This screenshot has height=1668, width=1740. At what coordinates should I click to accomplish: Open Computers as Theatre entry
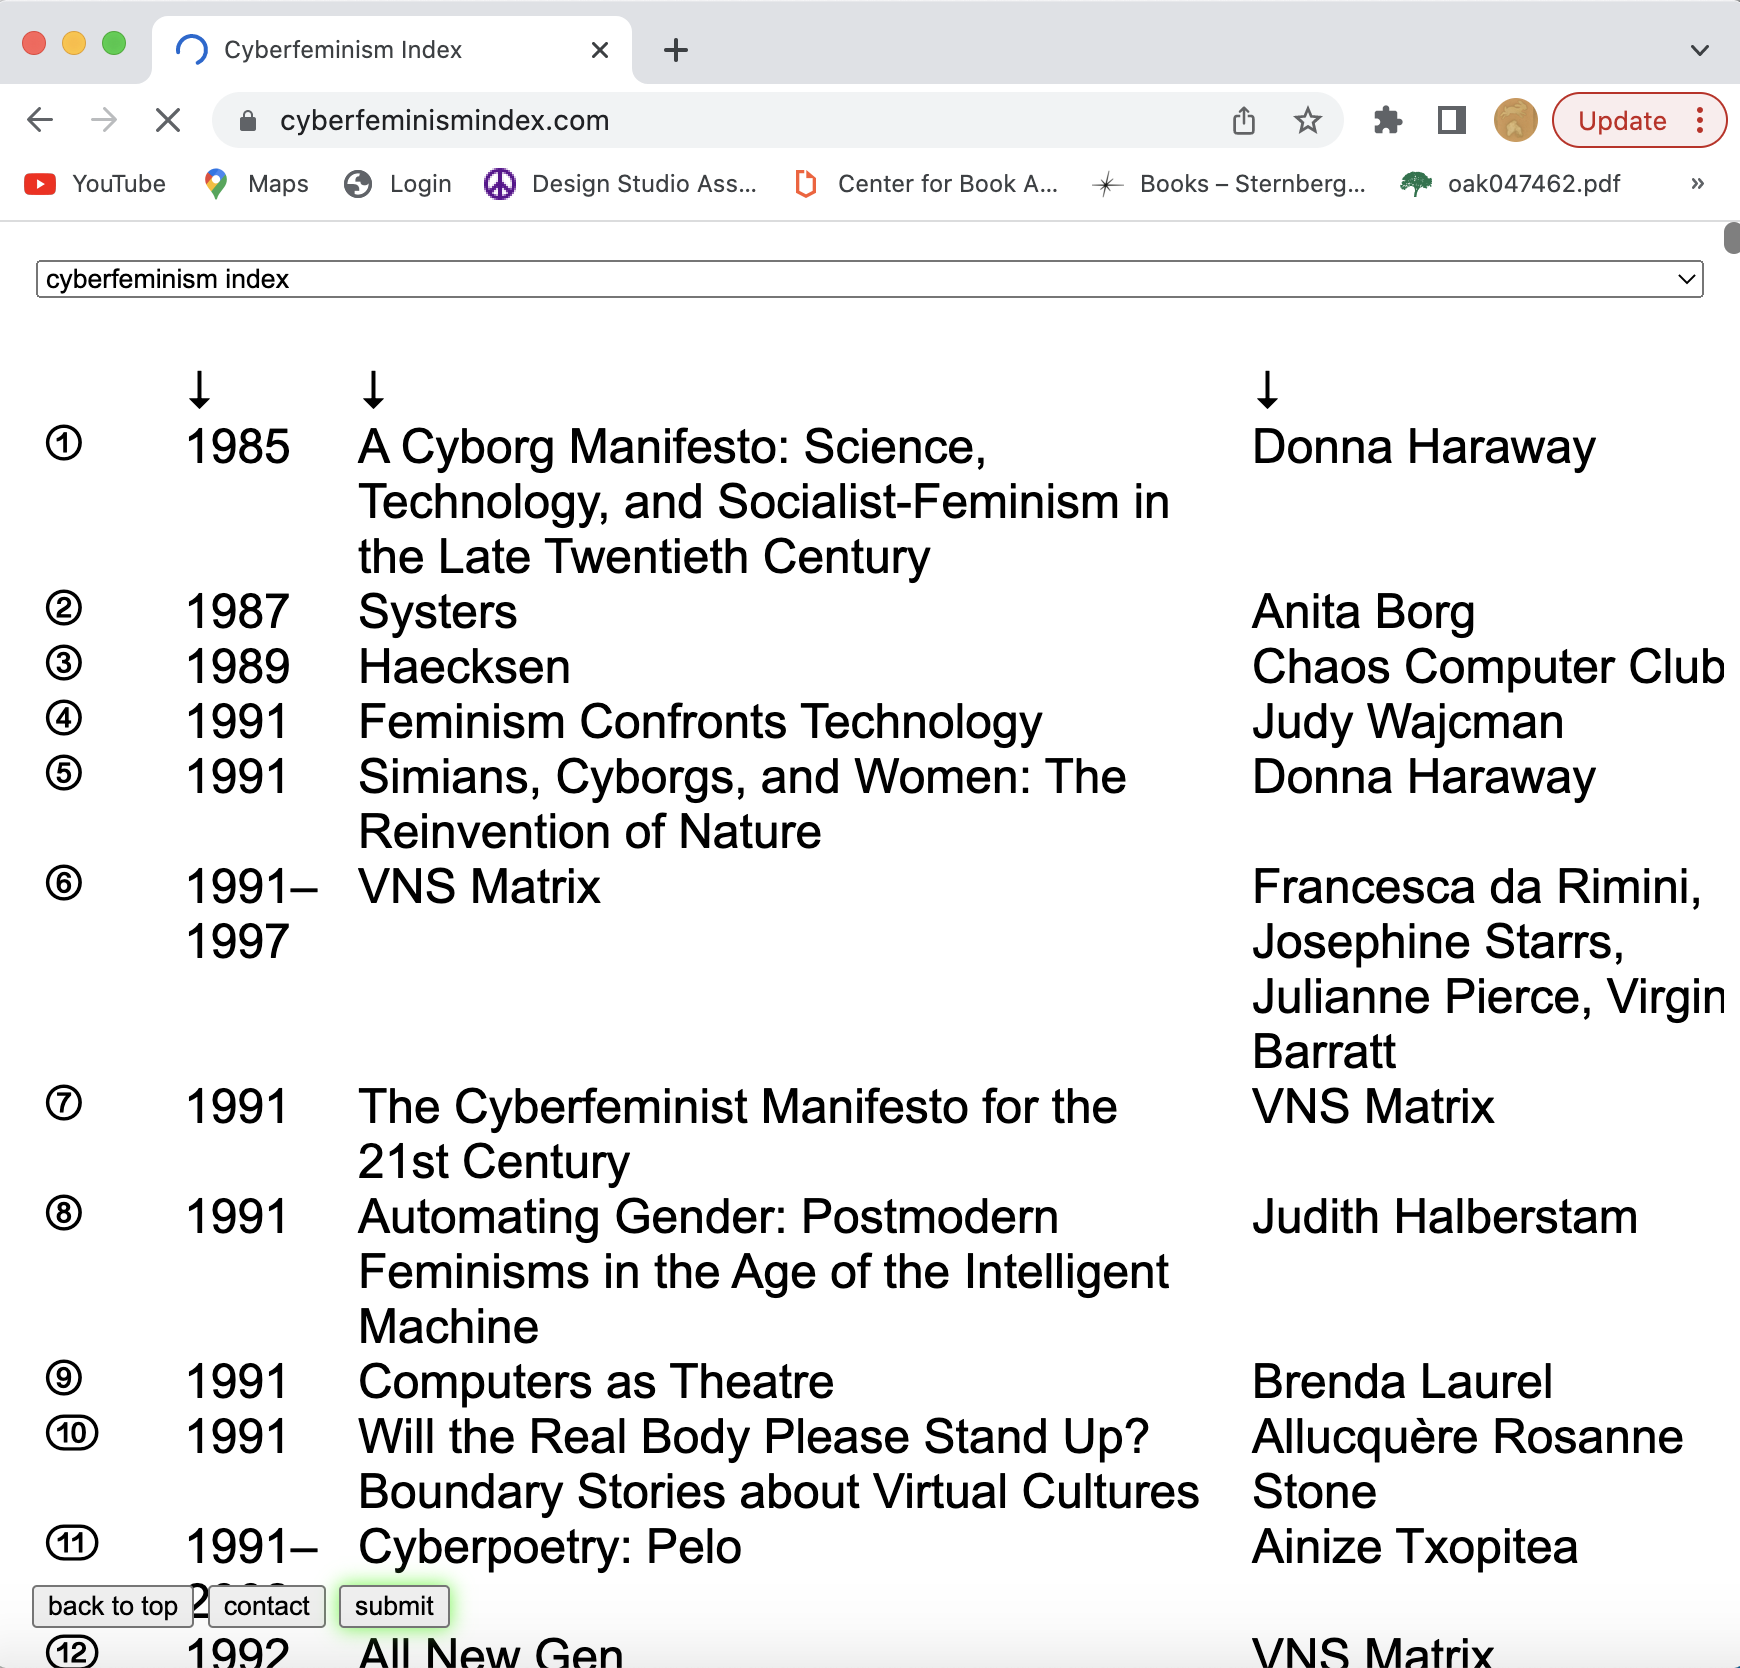click(596, 1382)
